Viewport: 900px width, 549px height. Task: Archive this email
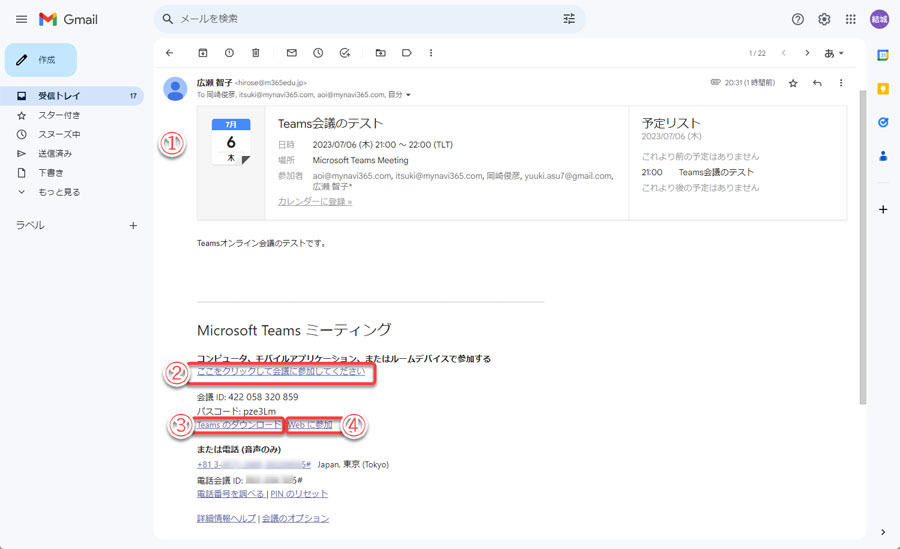(203, 53)
